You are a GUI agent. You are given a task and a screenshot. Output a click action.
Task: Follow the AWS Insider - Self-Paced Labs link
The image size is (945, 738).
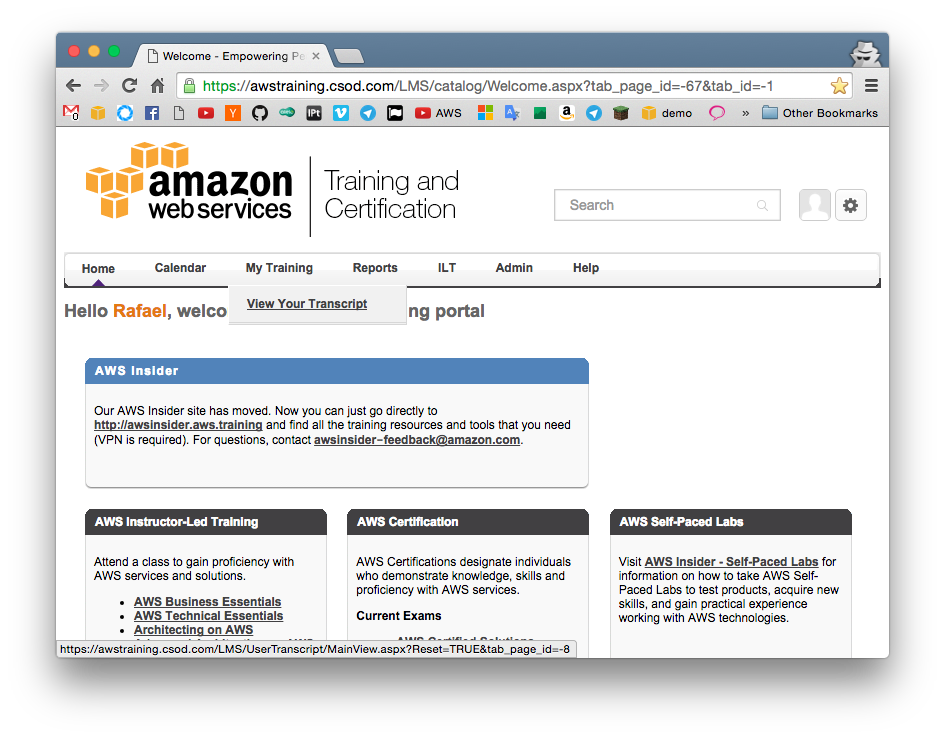point(732,561)
